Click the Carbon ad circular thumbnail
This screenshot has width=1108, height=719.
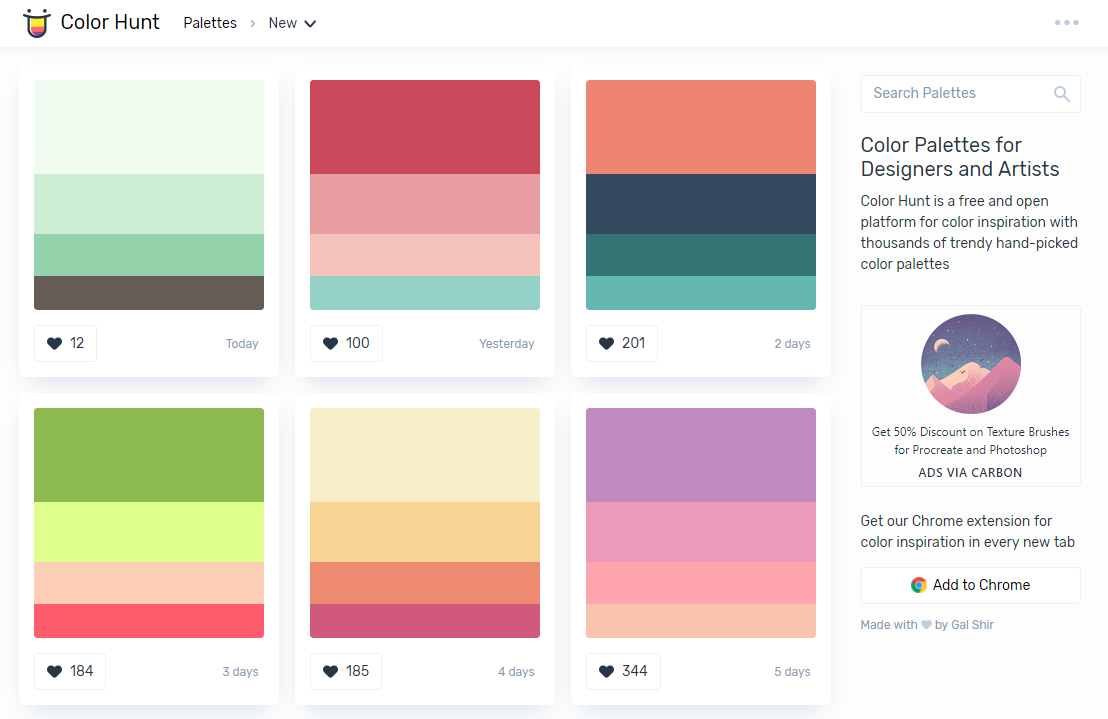[970, 364]
